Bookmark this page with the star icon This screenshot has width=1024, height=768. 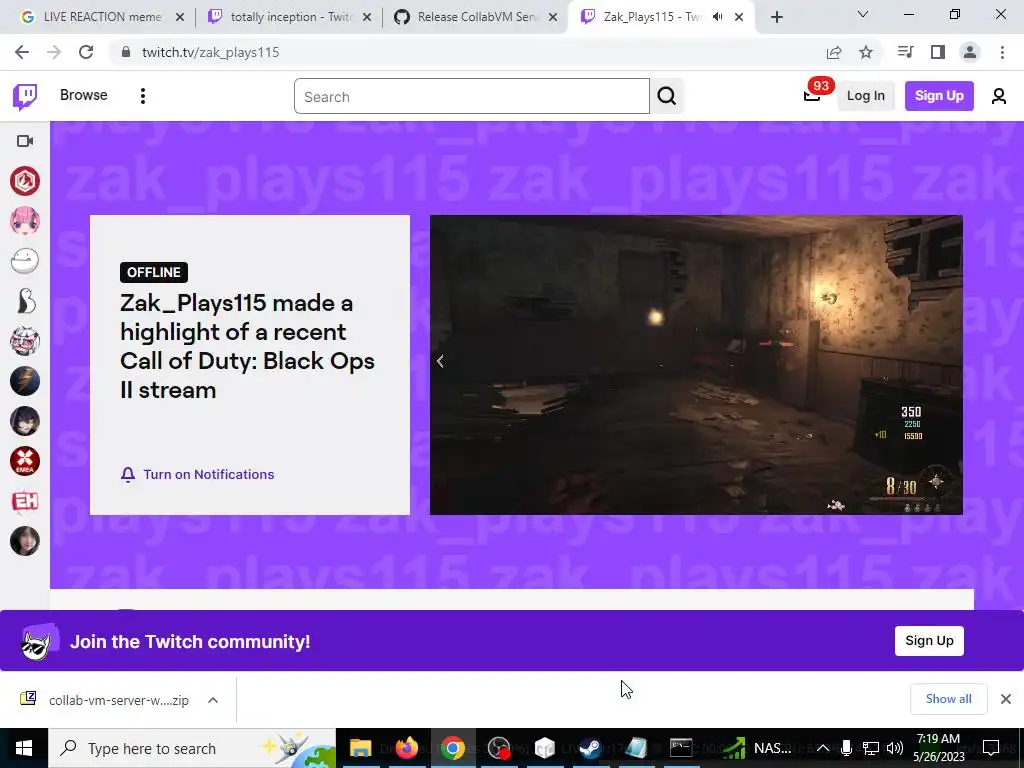tap(866, 52)
